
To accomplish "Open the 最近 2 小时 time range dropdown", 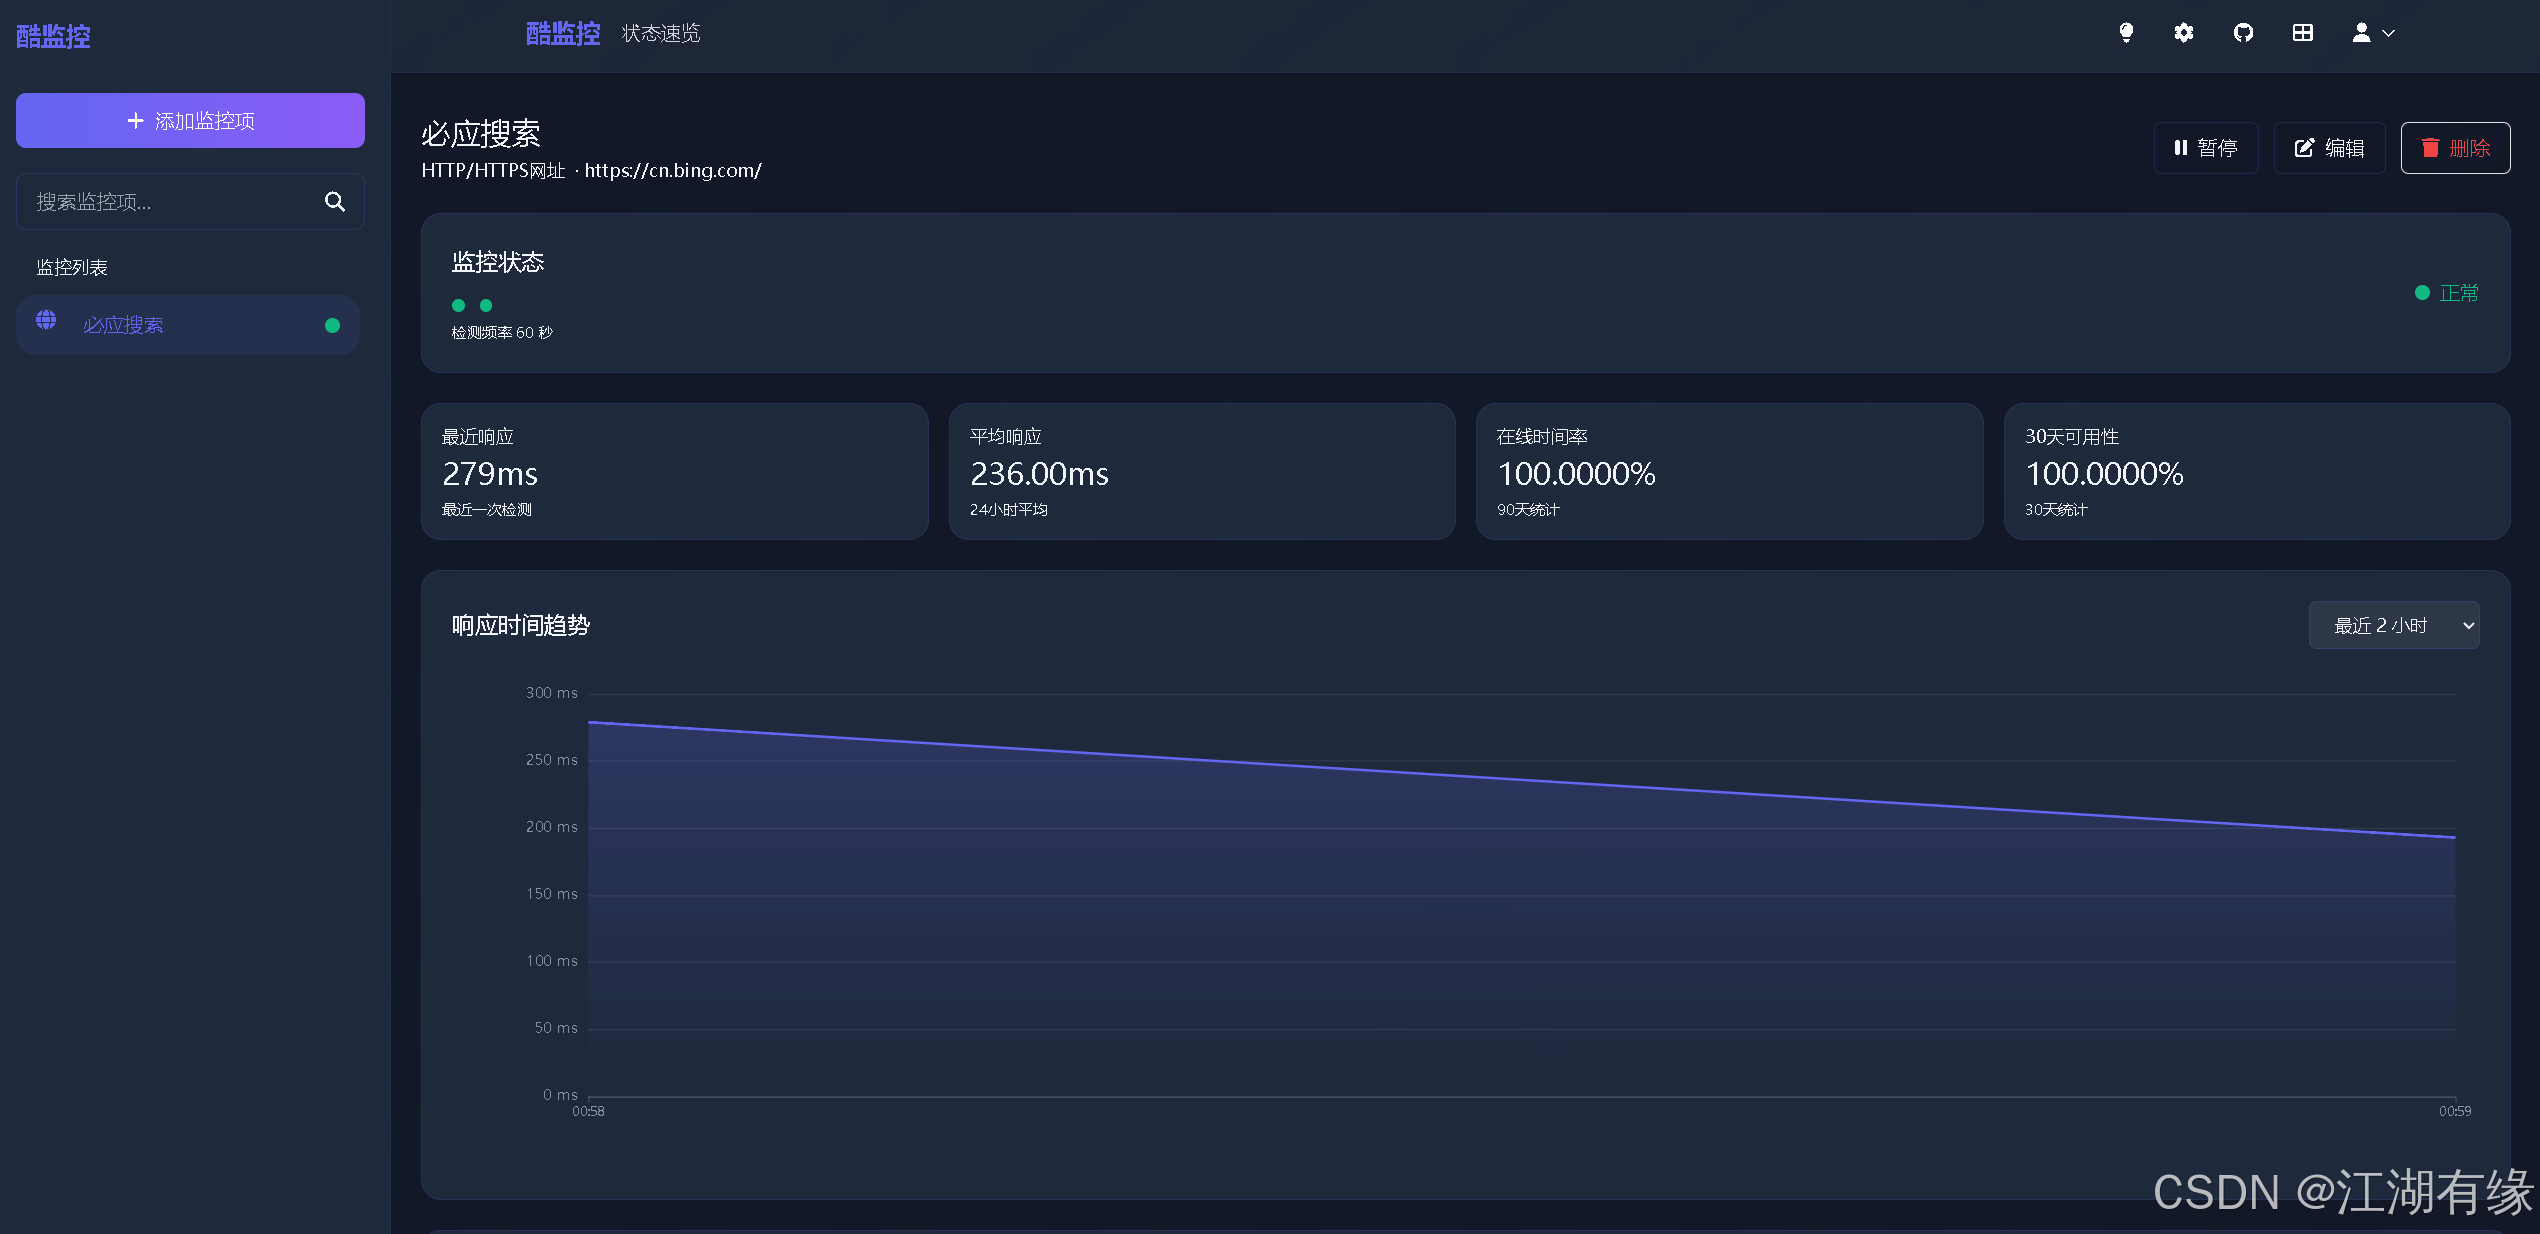I will [2393, 625].
